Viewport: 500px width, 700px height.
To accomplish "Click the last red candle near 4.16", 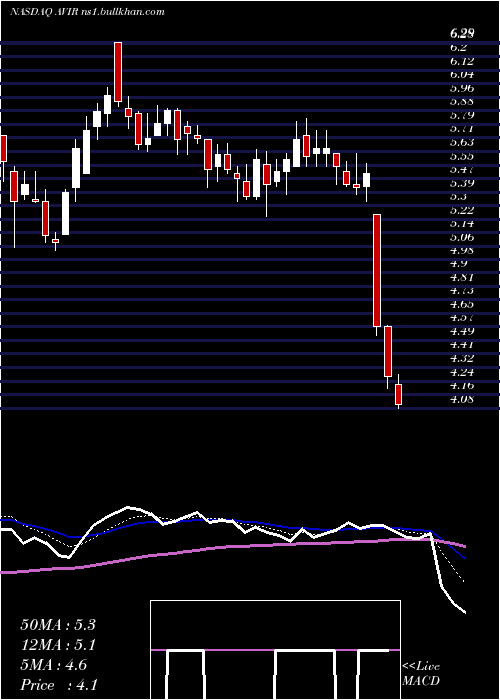I will [x=398, y=394].
